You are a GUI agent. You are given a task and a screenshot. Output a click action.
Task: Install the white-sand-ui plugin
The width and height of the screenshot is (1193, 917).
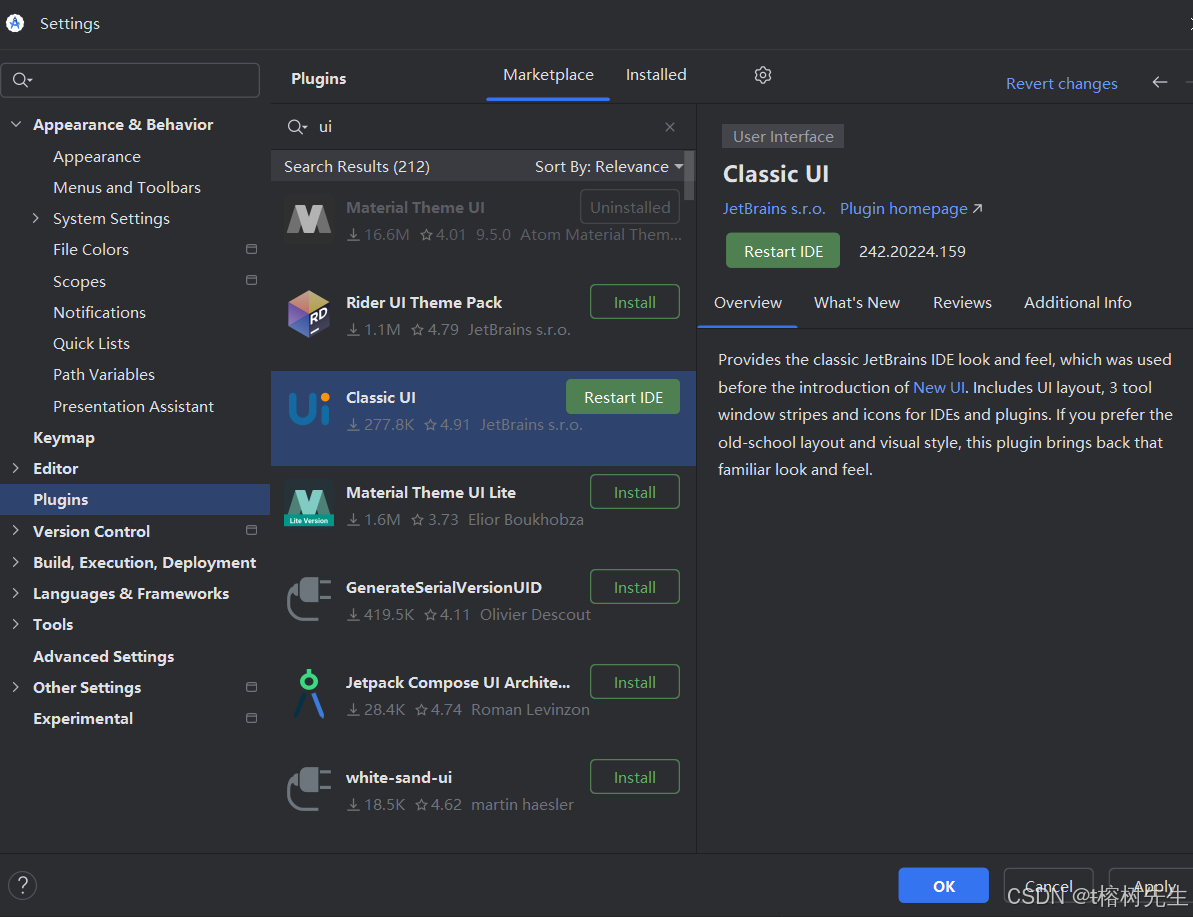635,777
